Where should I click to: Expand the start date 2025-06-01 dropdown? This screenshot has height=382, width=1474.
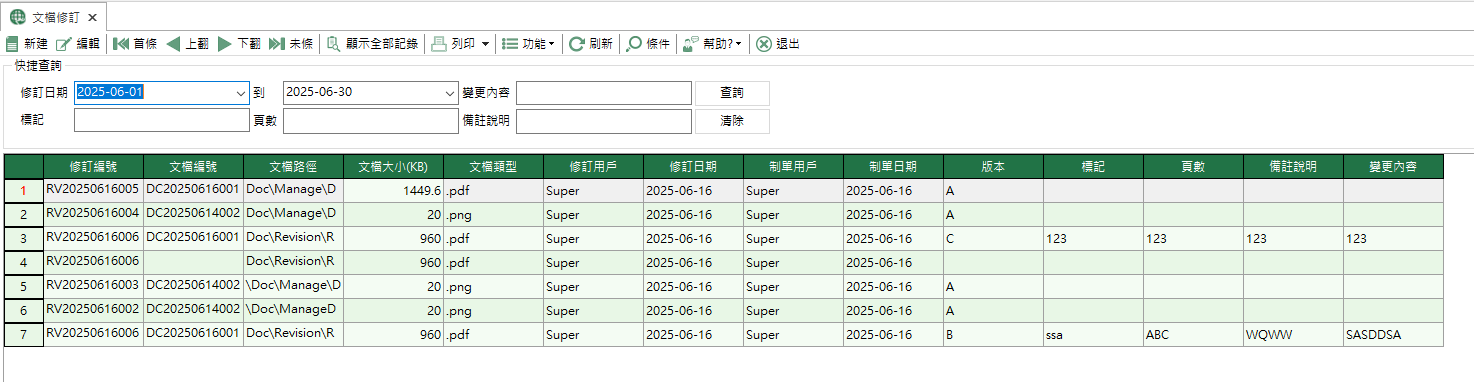[x=240, y=93]
